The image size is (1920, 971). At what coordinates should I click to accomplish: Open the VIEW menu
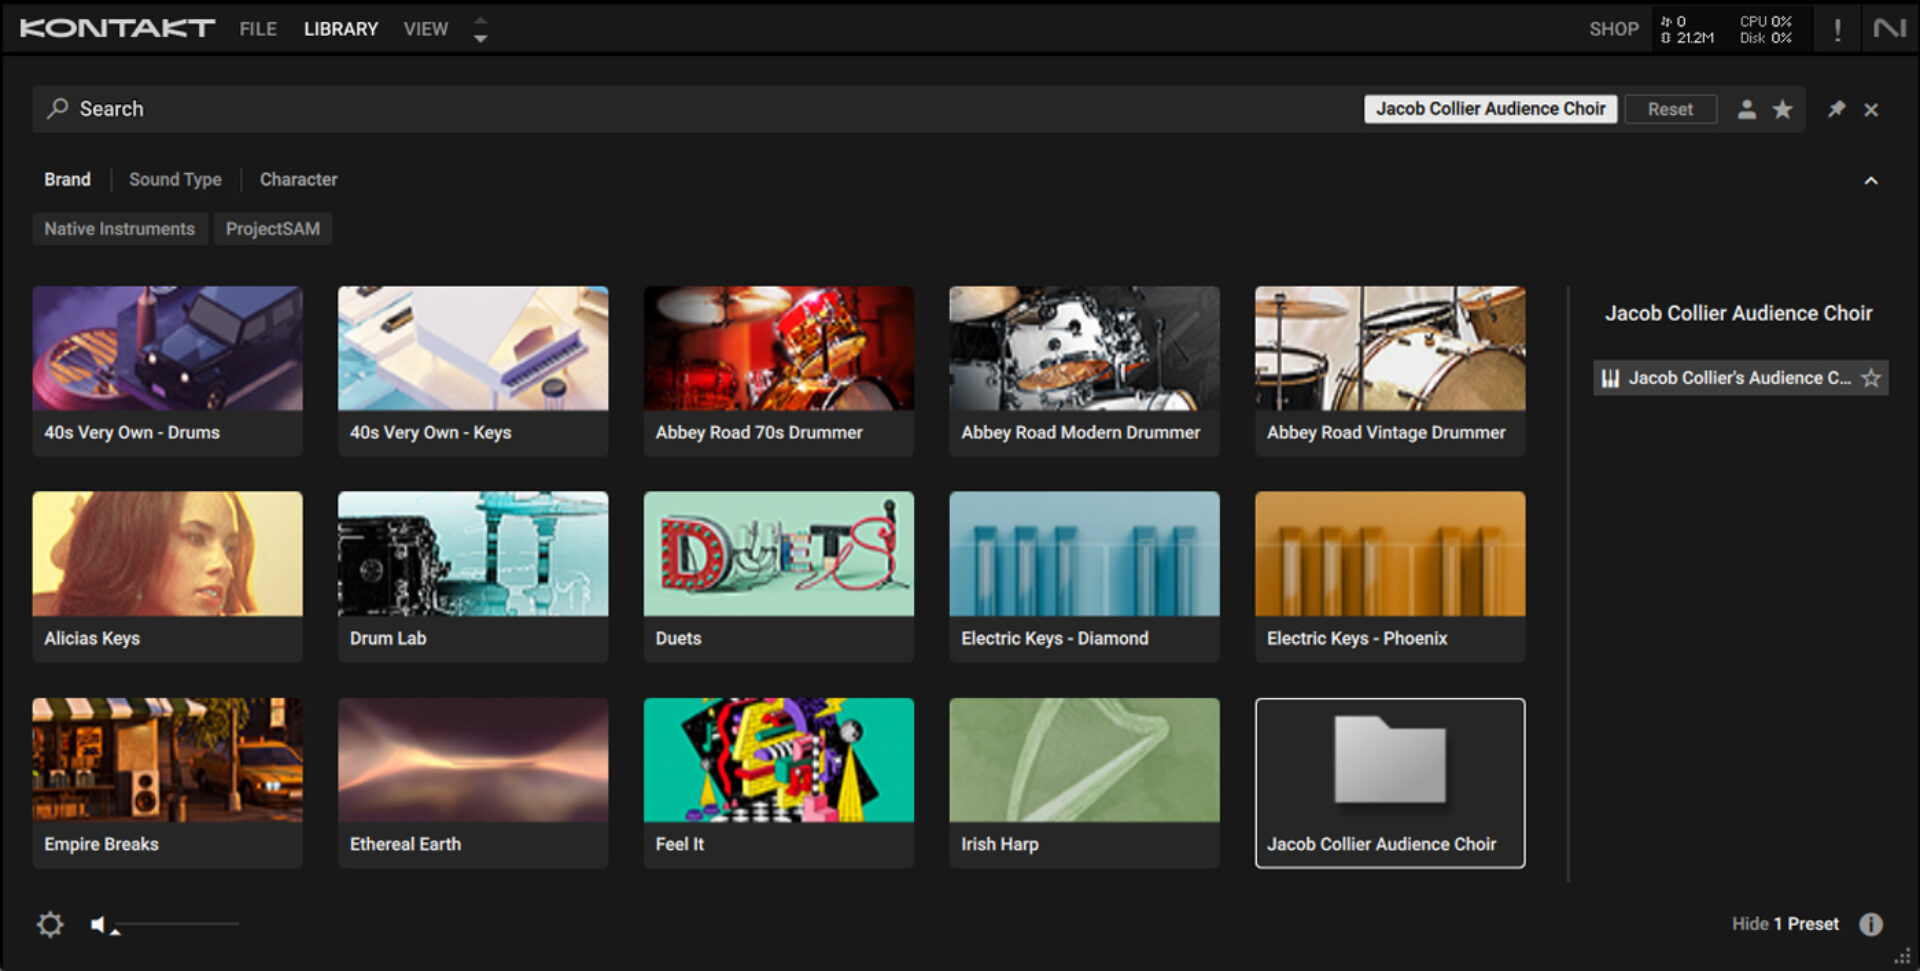[425, 29]
